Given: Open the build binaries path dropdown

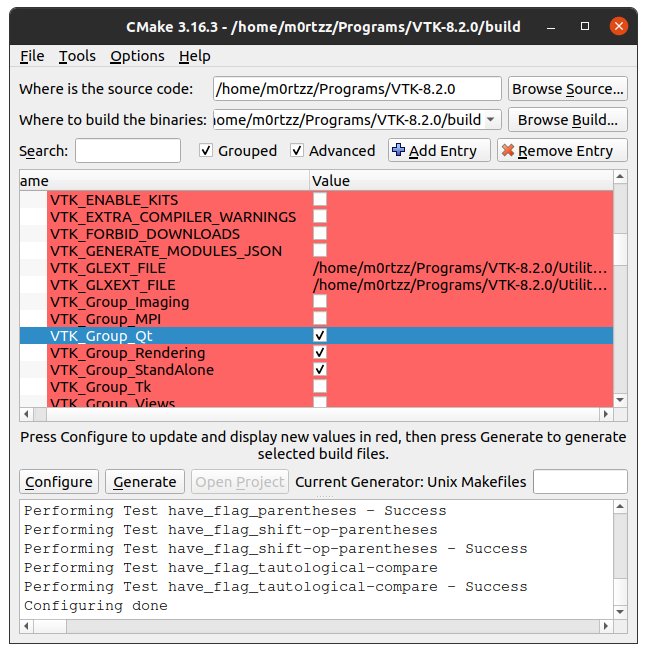Looking at the screenshot, I should pyautogui.click(x=491, y=120).
